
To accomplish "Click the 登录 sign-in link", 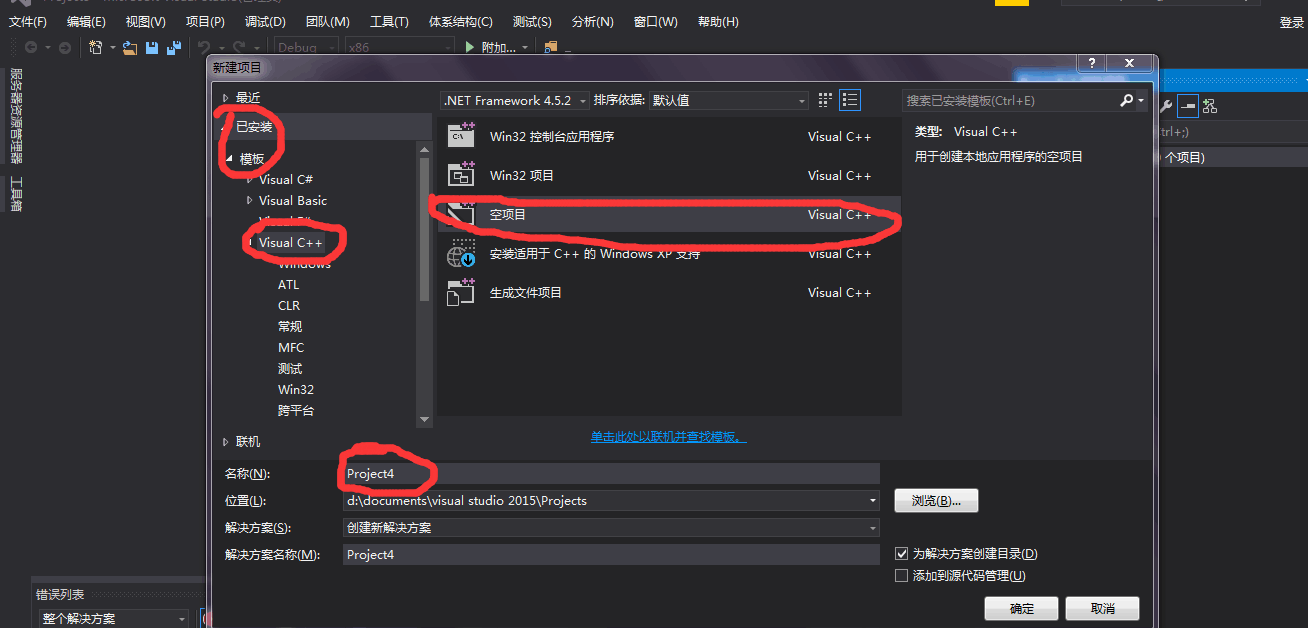I will click(1292, 22).
